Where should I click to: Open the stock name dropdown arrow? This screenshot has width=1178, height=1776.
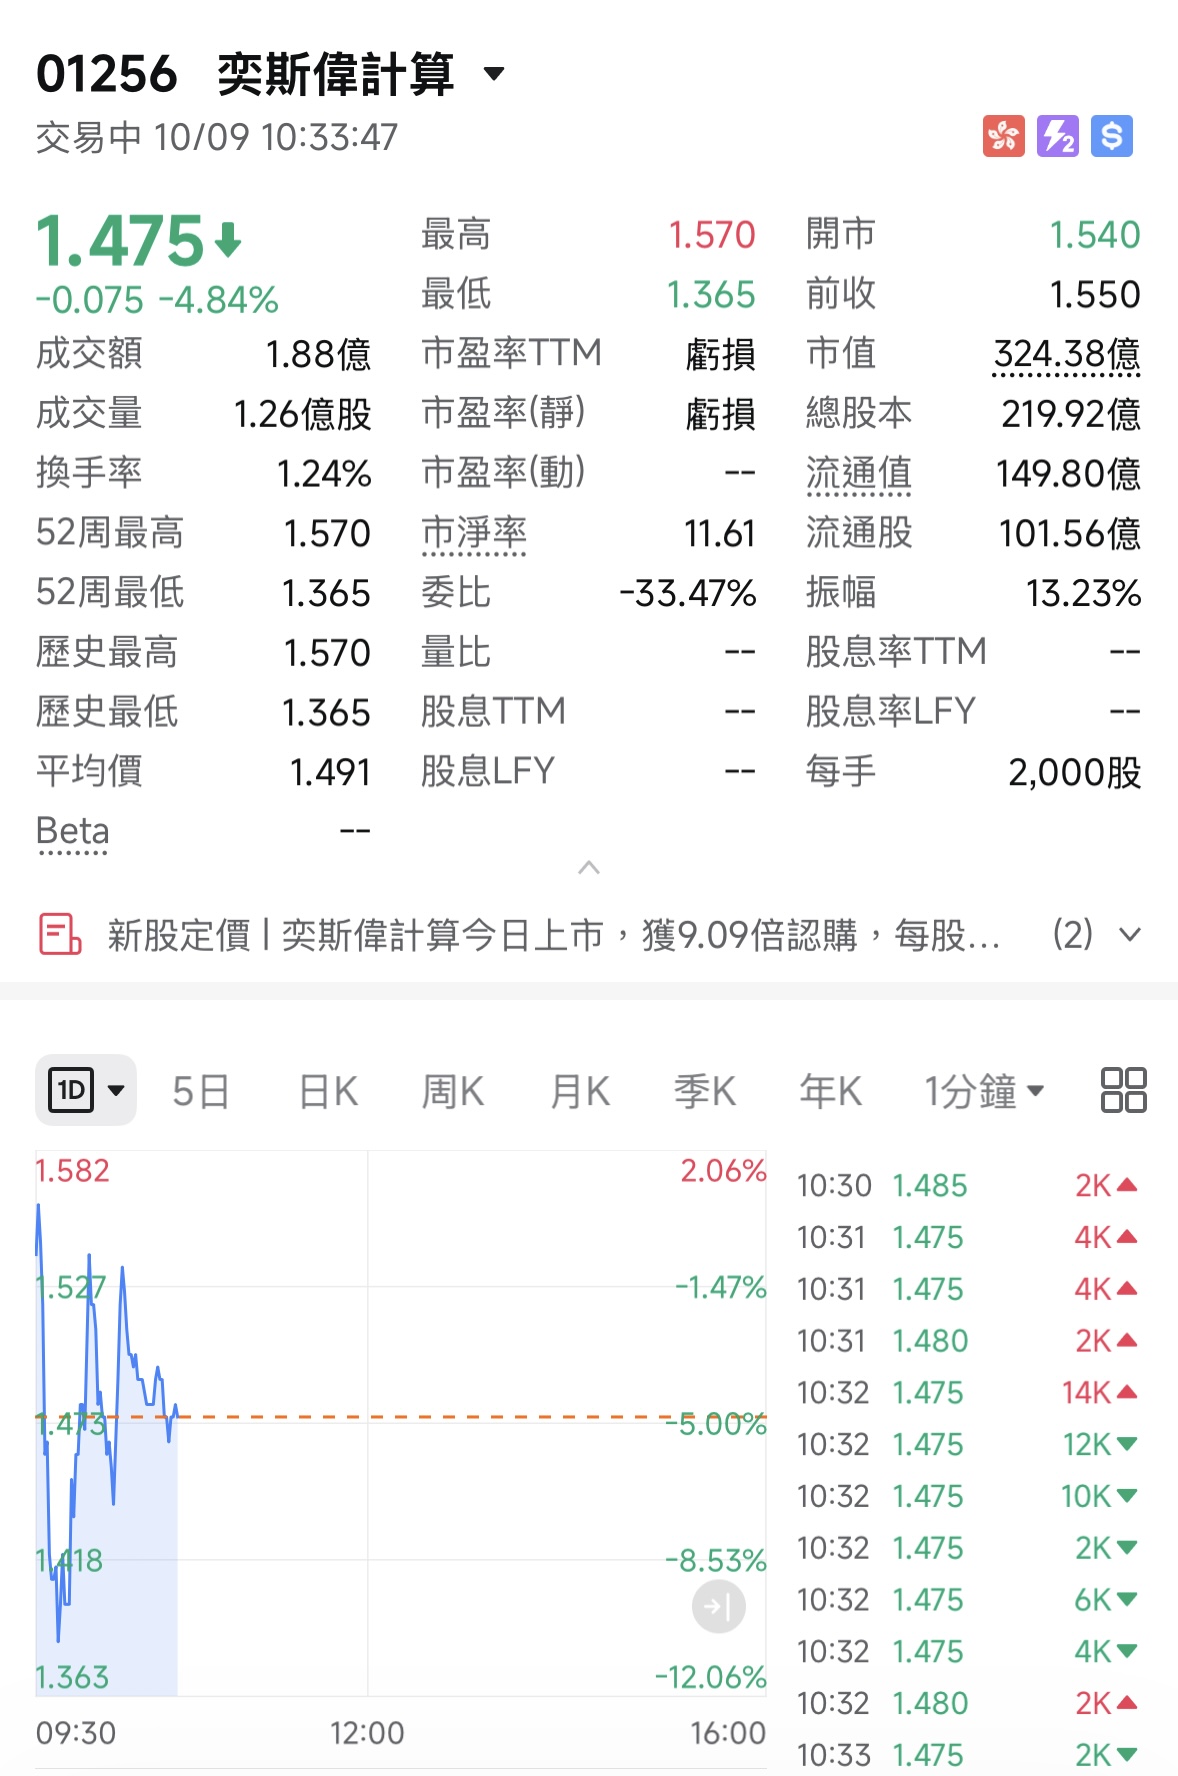pyautogui.click(x=494, y=74)
